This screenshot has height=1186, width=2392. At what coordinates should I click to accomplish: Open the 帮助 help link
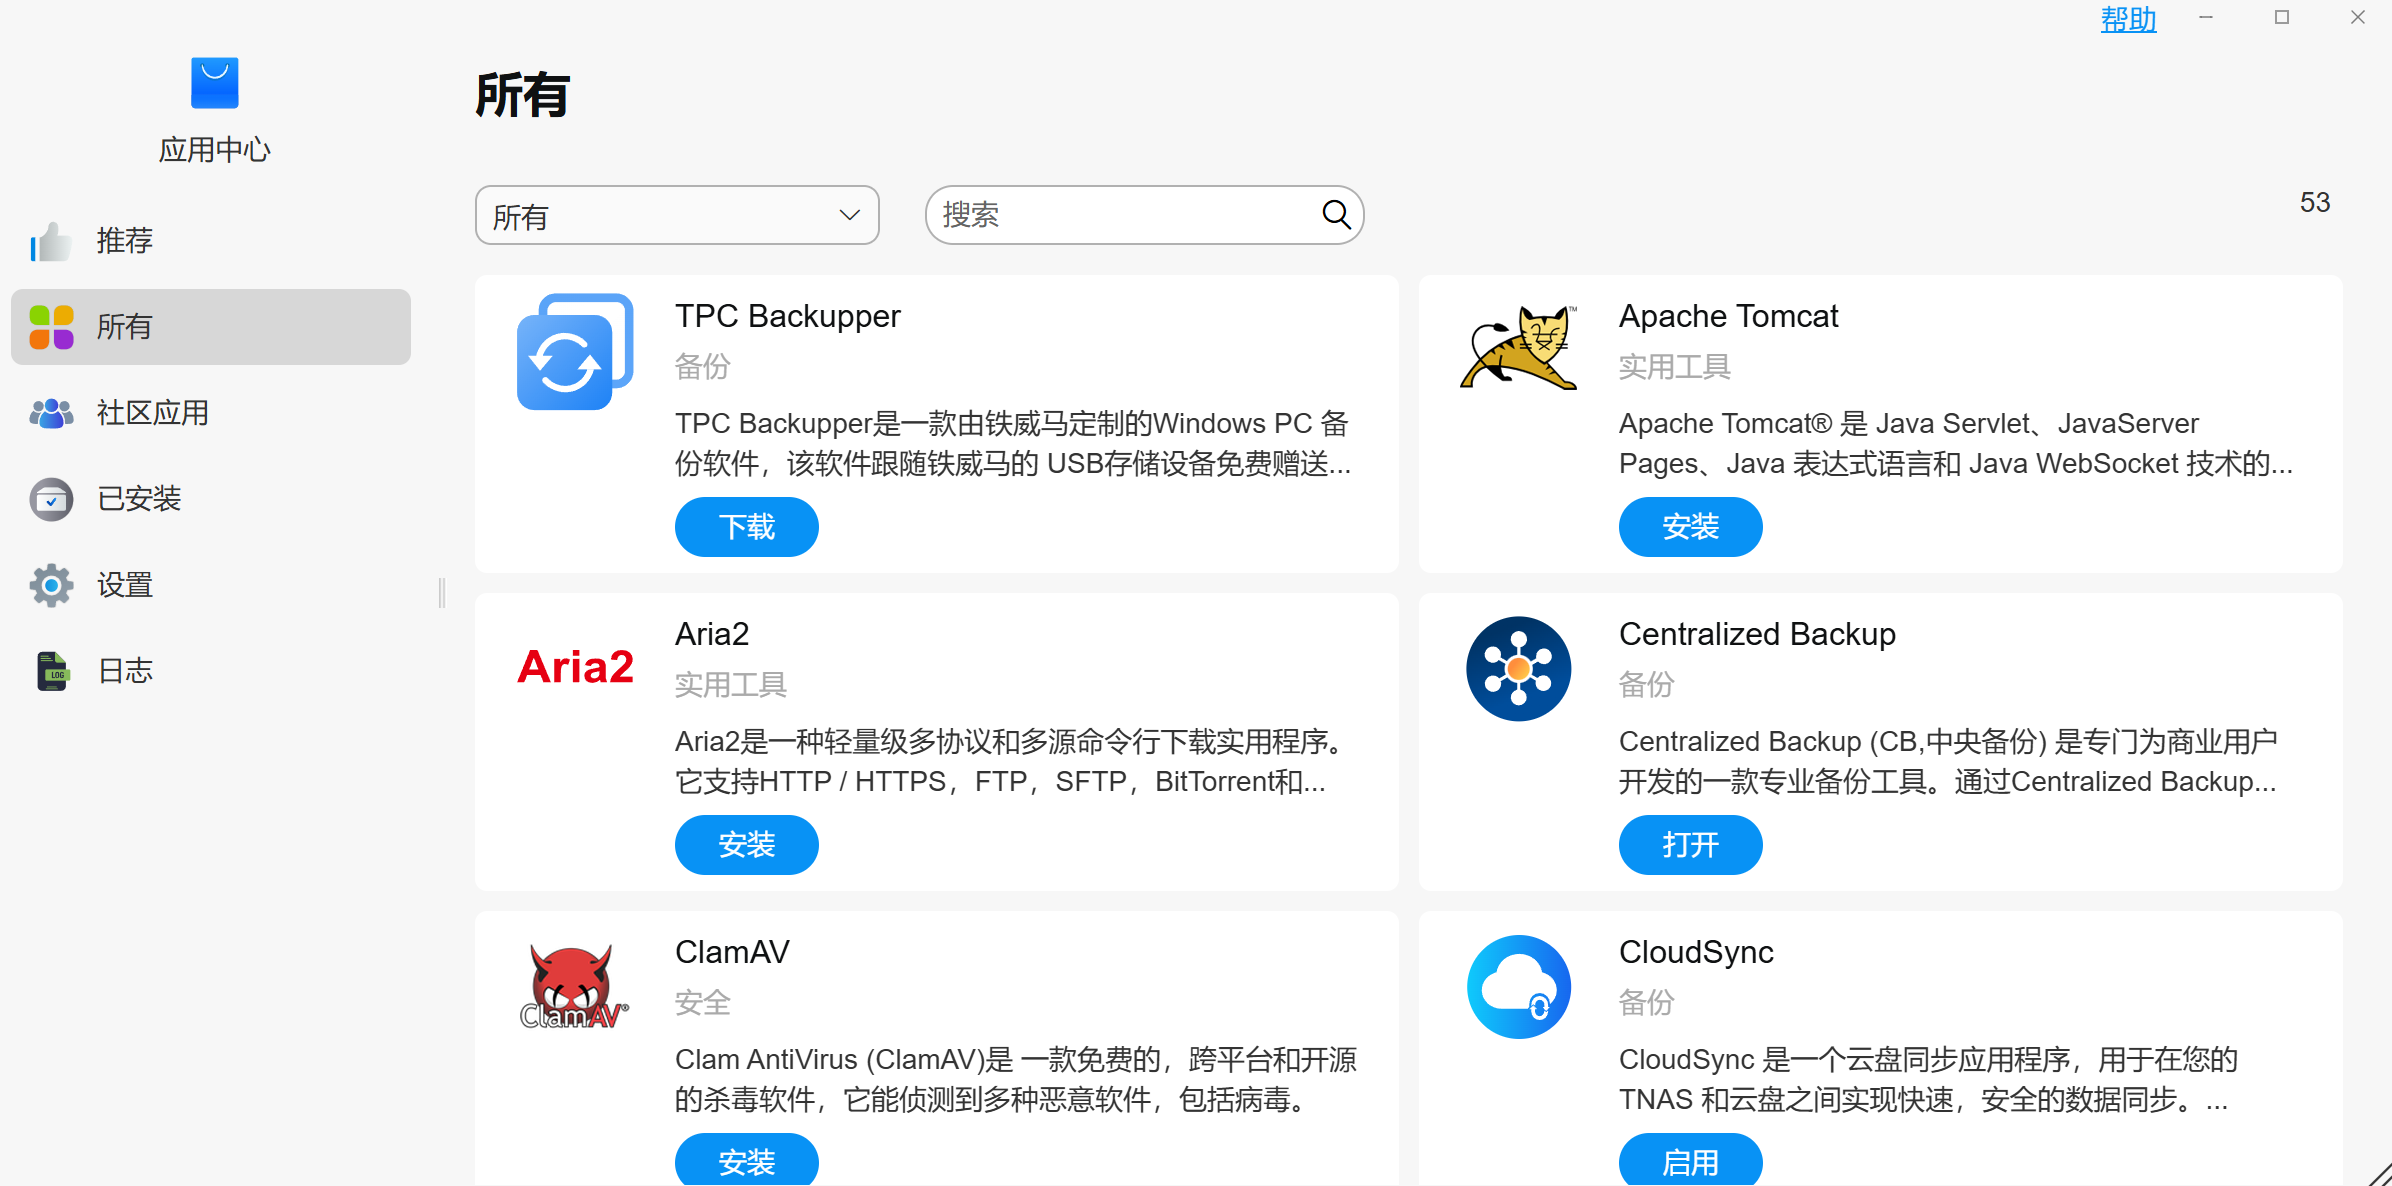[2128, 19]
